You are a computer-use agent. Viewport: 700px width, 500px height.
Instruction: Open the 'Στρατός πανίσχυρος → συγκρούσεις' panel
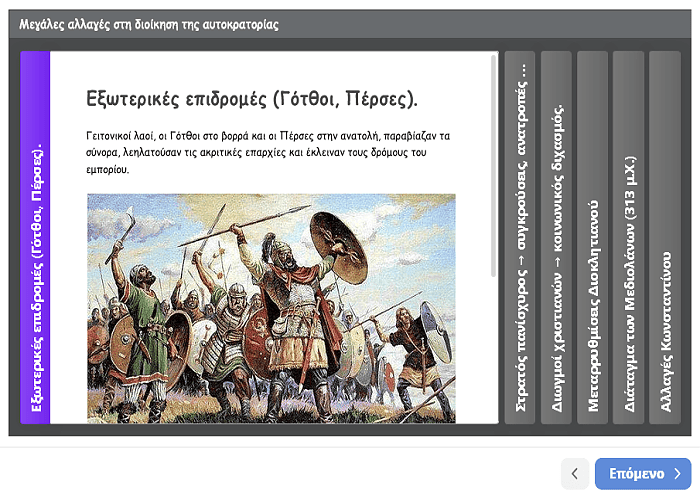(520, 238)
